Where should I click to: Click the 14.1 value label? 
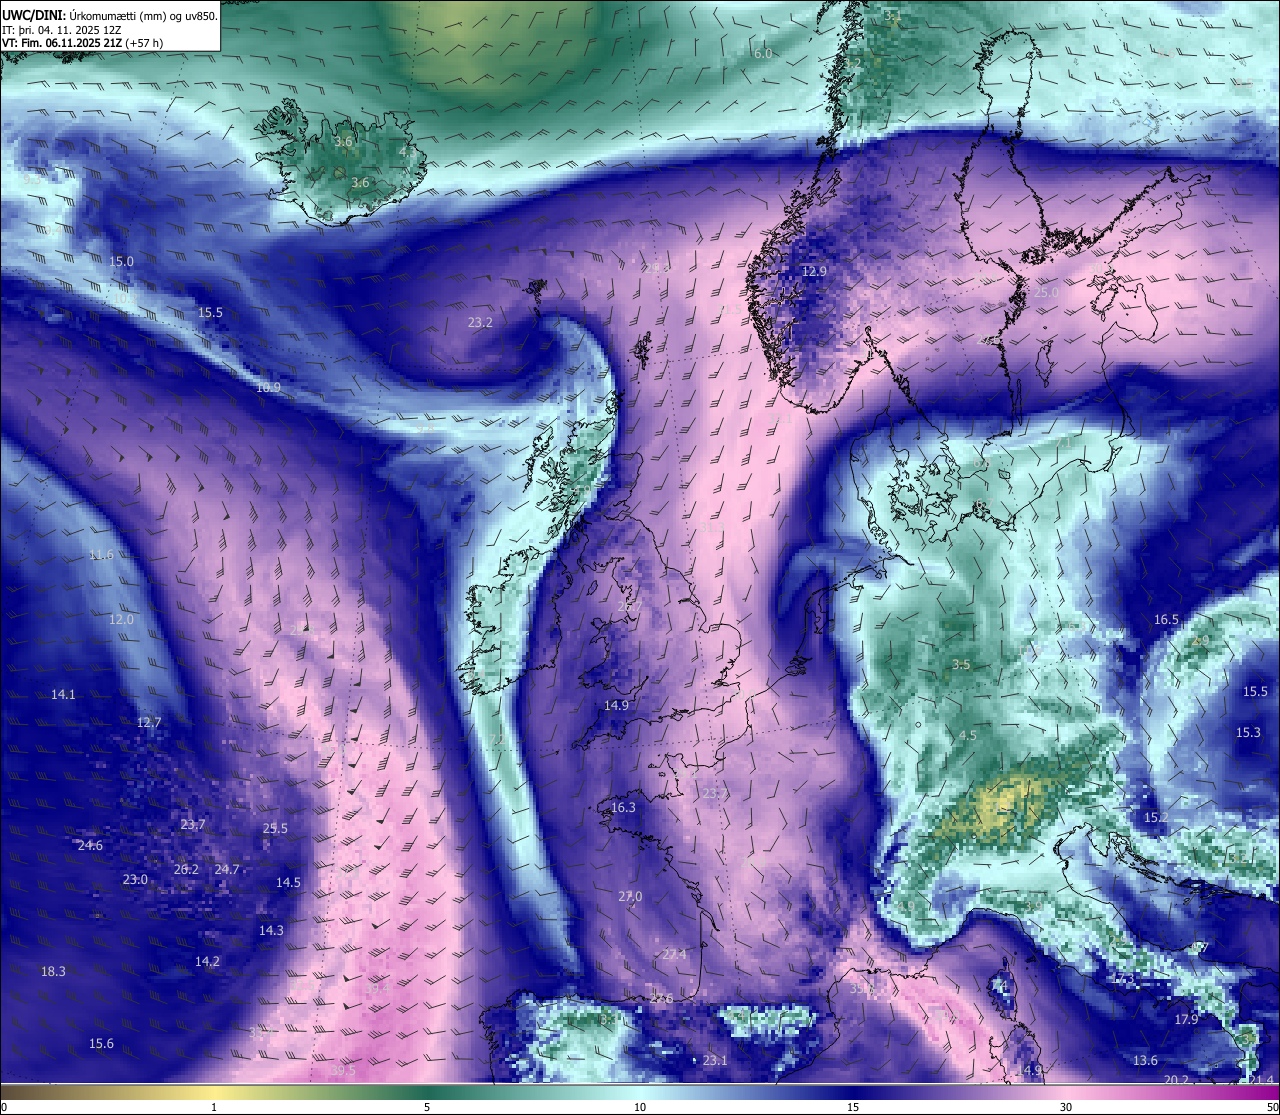click(x=63, y=694)
